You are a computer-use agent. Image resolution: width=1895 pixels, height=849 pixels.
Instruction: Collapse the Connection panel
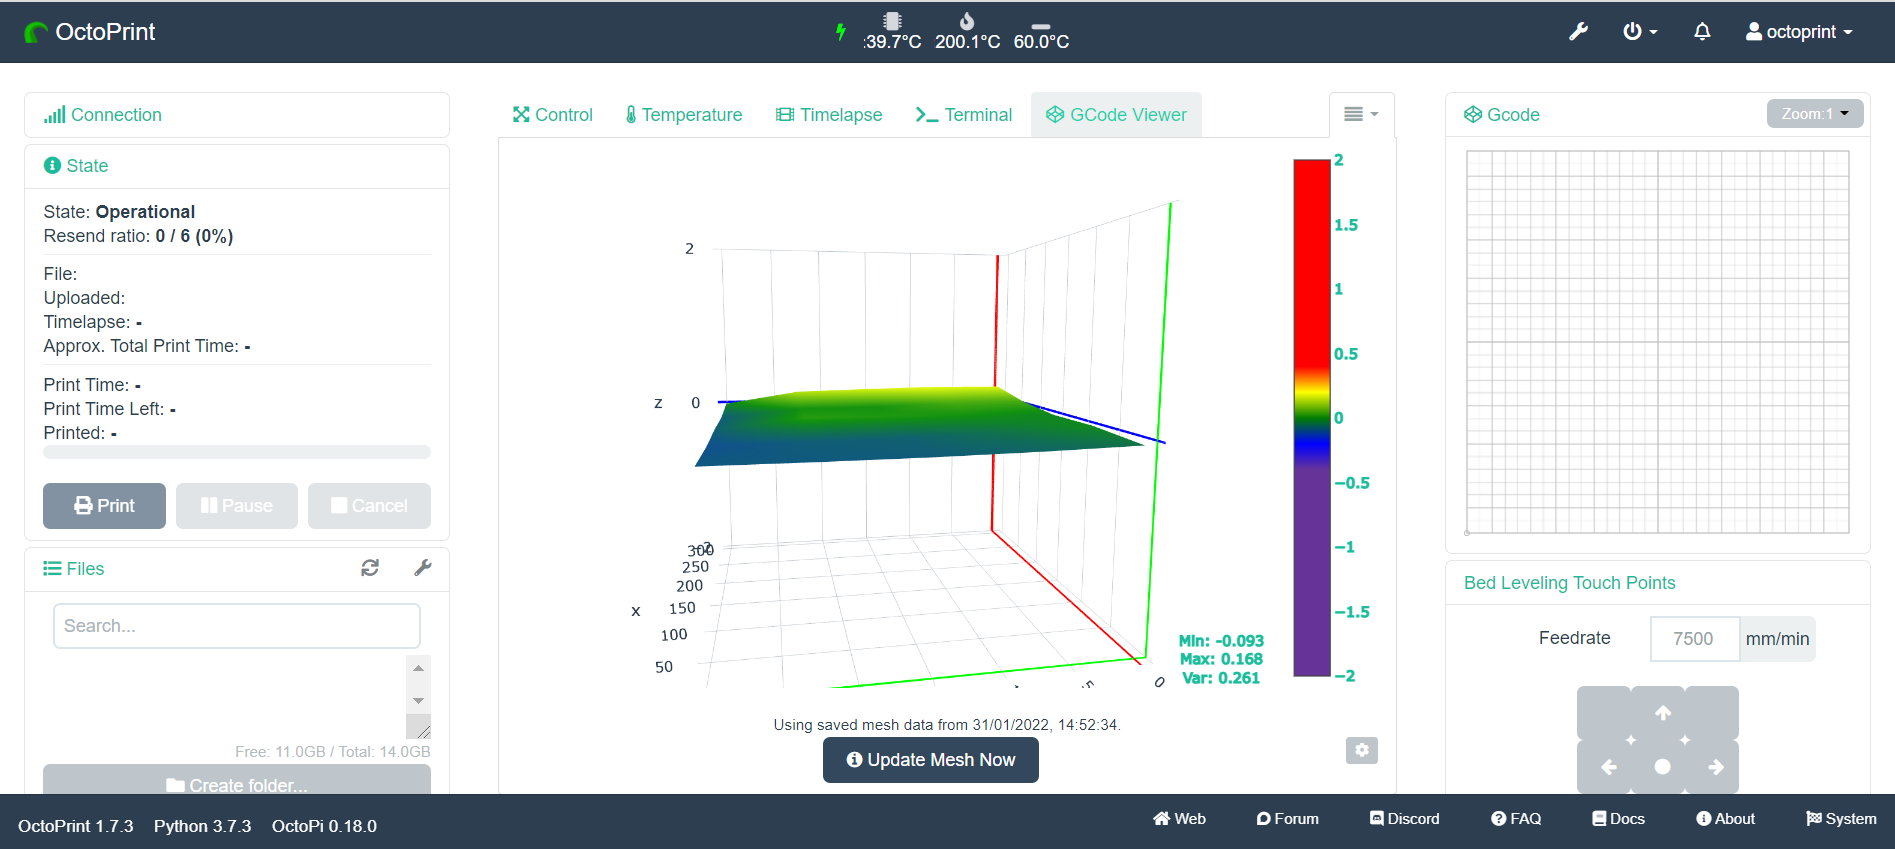coord(116,115)
